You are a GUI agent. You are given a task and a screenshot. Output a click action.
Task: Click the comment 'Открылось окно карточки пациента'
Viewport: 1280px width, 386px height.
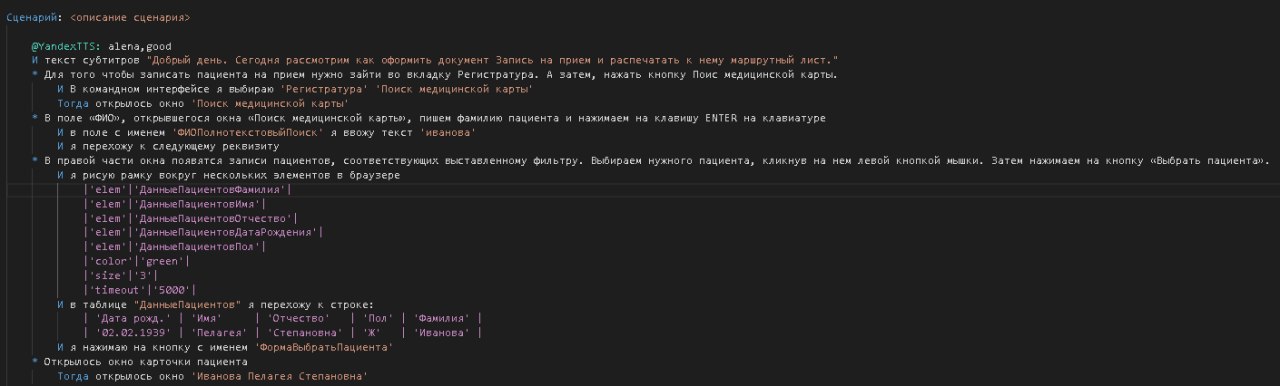coord(139,361)
